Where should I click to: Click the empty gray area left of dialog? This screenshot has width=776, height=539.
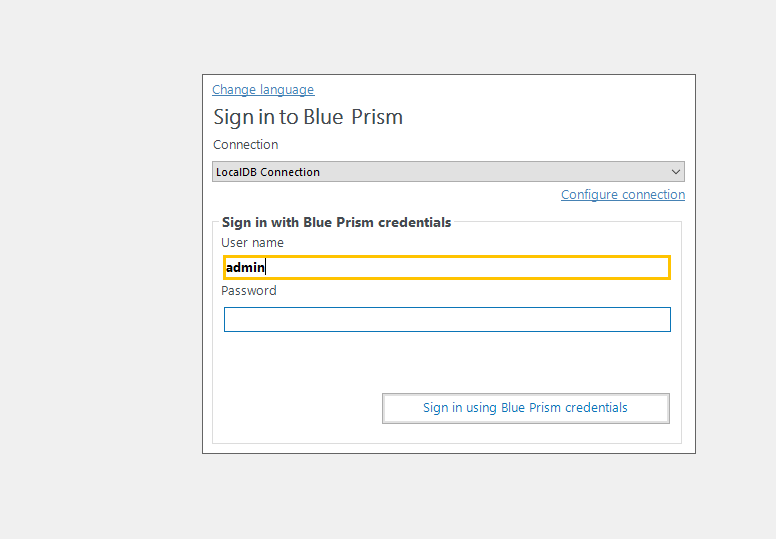click(x=100, y=270)
